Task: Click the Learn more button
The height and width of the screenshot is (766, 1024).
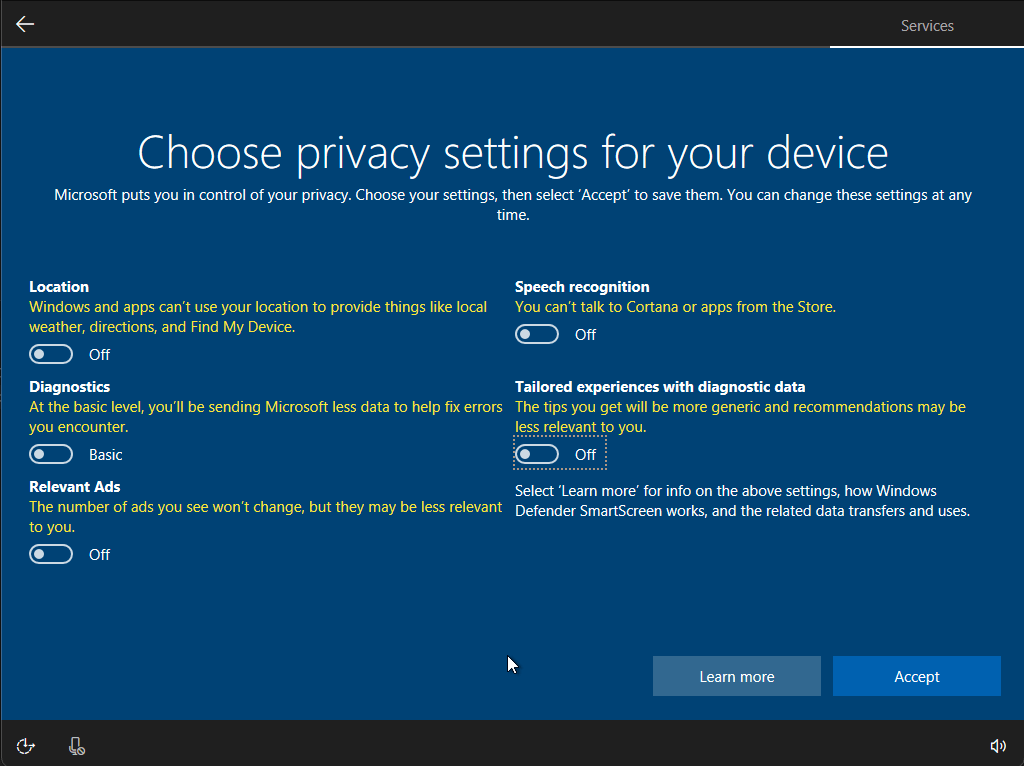Action: pyautogui.click(x=736, y=677)
